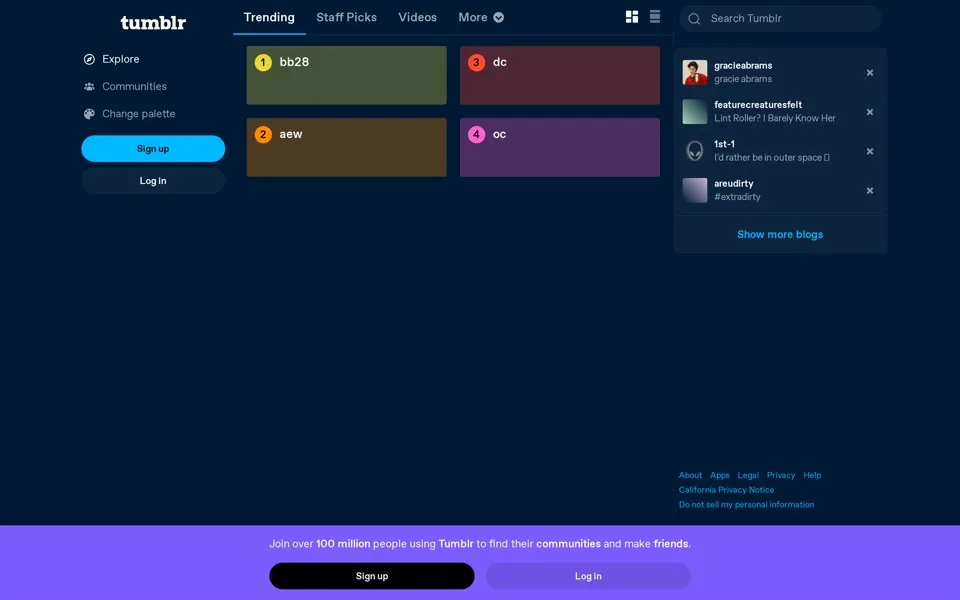The height and width of the screenshot is (600, 960).
Task: Select Change palette option
Action: pyautogui.click(x=138, y=114)
